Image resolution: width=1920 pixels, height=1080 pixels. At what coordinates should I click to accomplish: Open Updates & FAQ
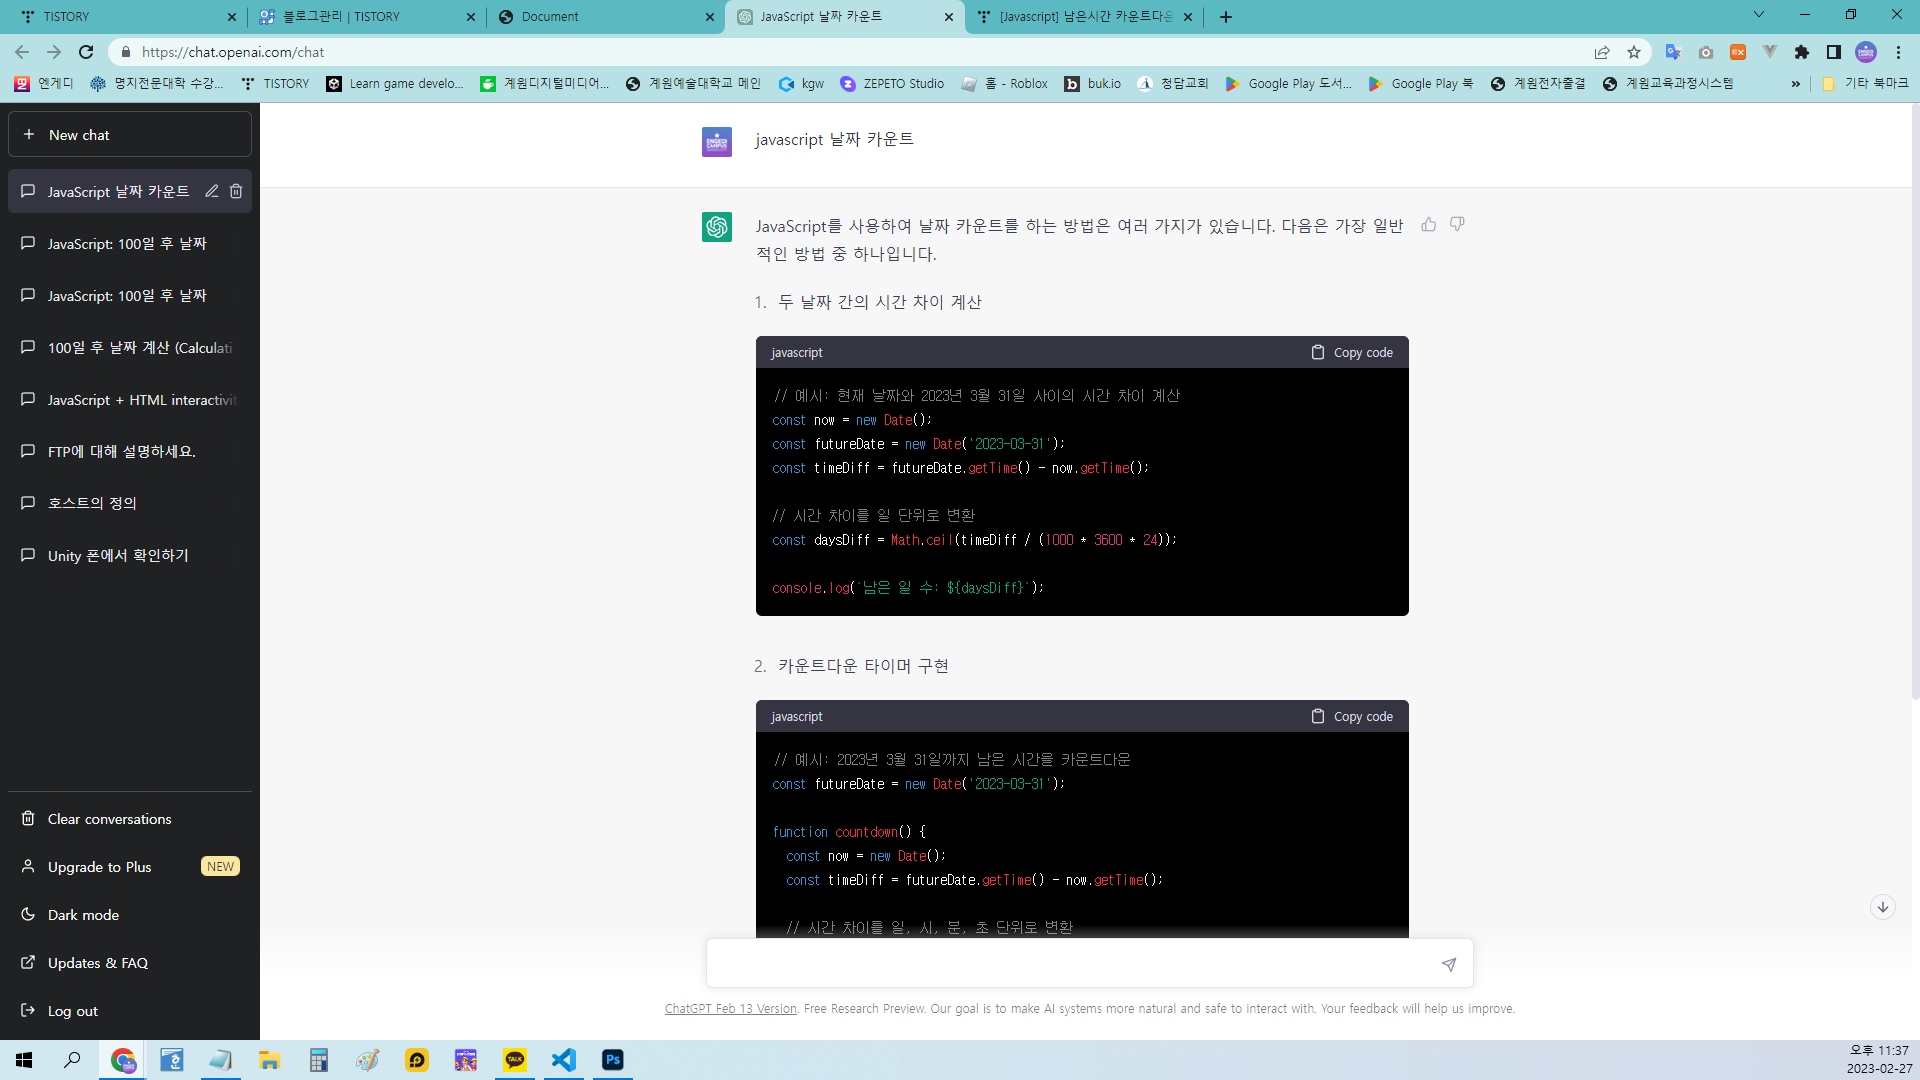tap(130, 963)
